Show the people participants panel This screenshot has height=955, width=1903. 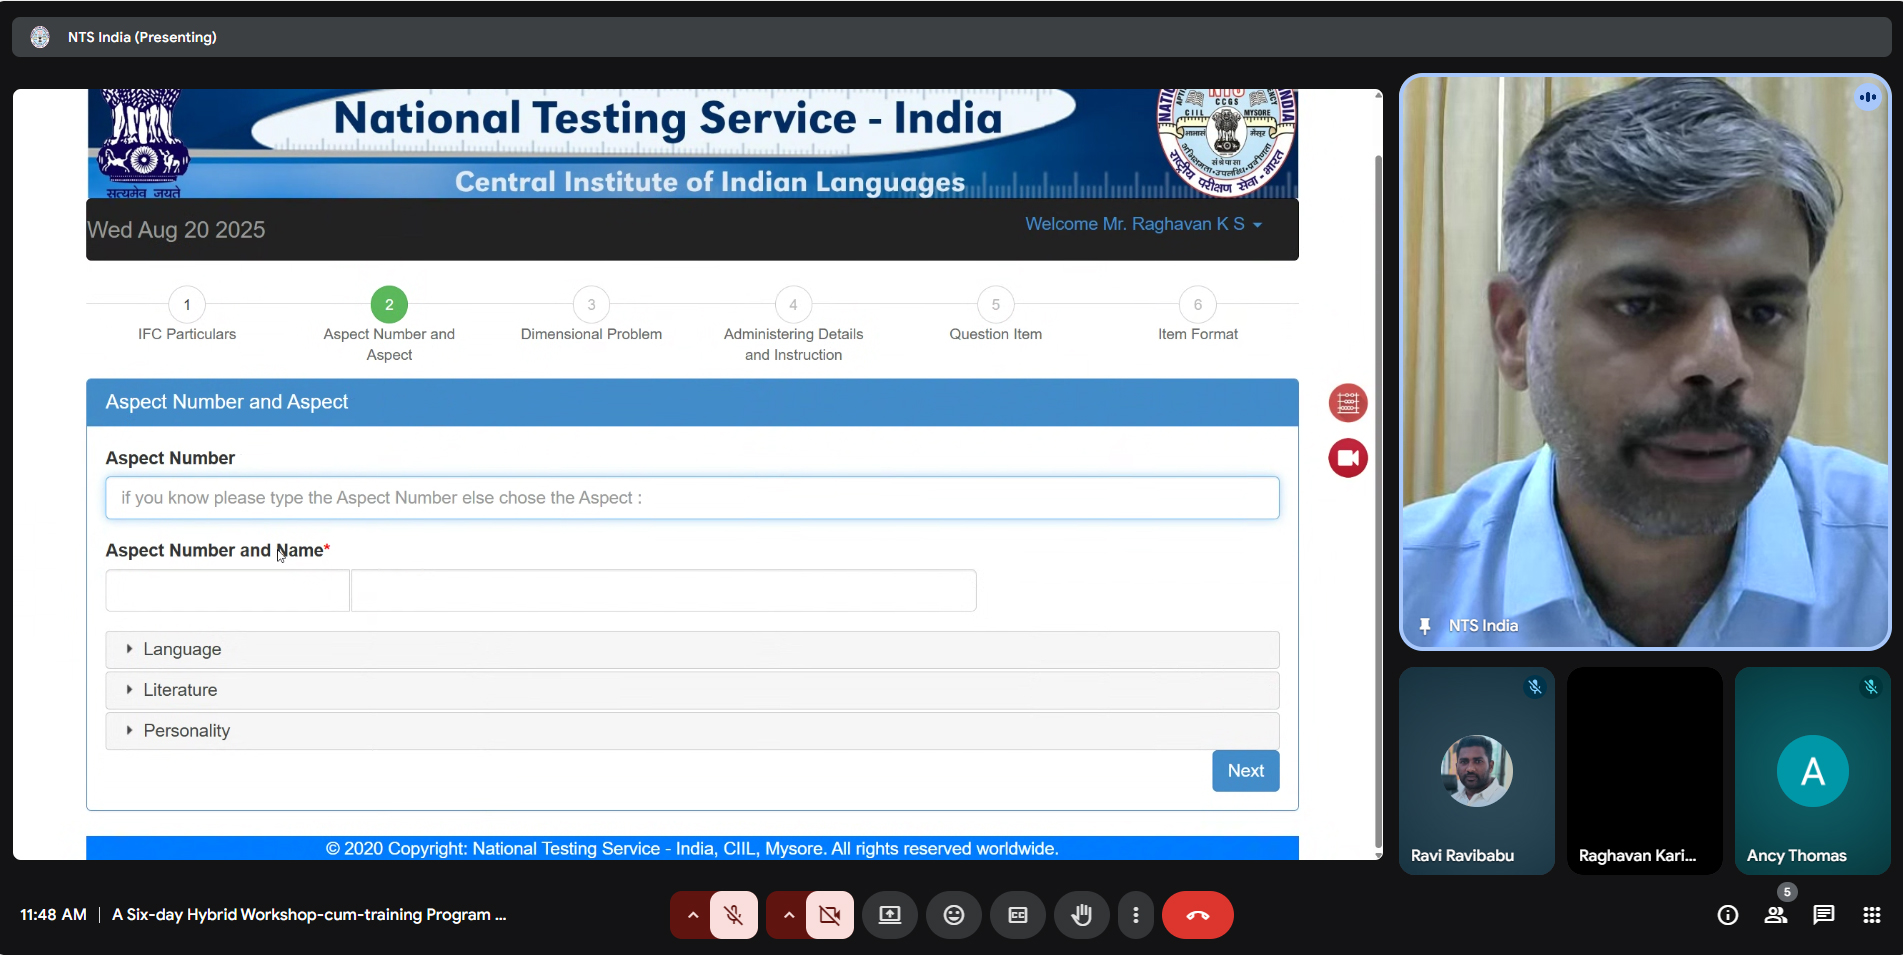1776,915
